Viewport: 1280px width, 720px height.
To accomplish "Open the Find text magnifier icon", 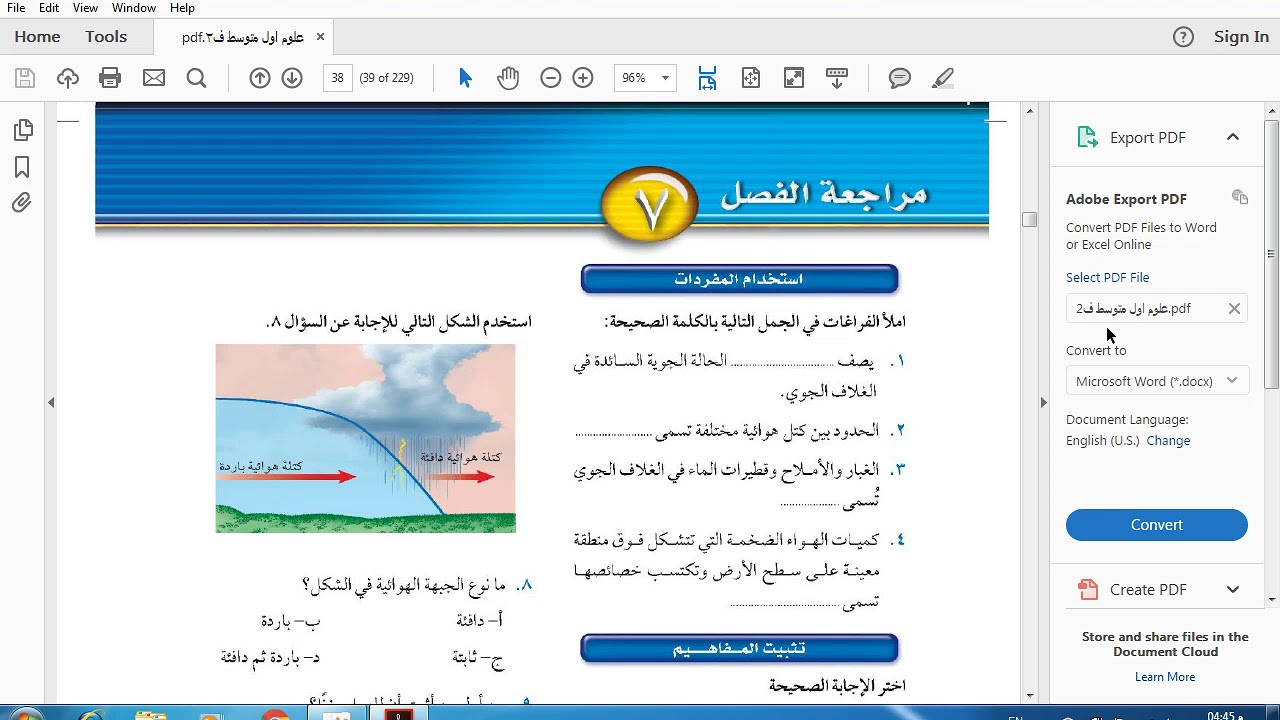I will (x=196, y=78).
